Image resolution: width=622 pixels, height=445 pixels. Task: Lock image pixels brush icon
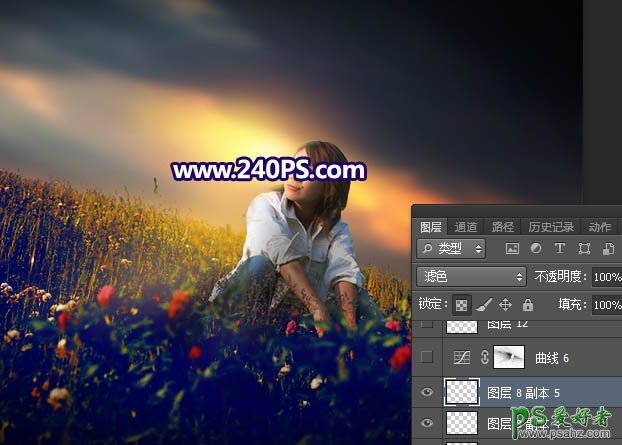pyautogui.click(x=483, y=304)
